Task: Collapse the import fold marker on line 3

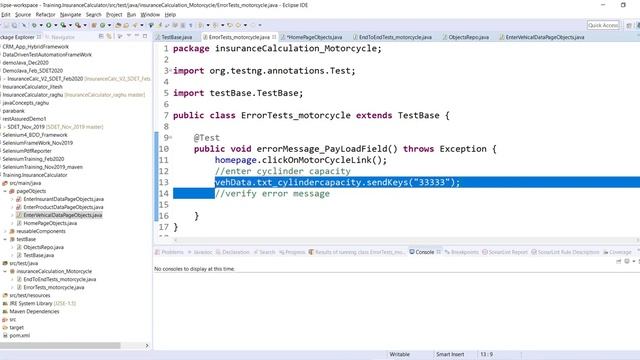Action: [x=171, y=71]
